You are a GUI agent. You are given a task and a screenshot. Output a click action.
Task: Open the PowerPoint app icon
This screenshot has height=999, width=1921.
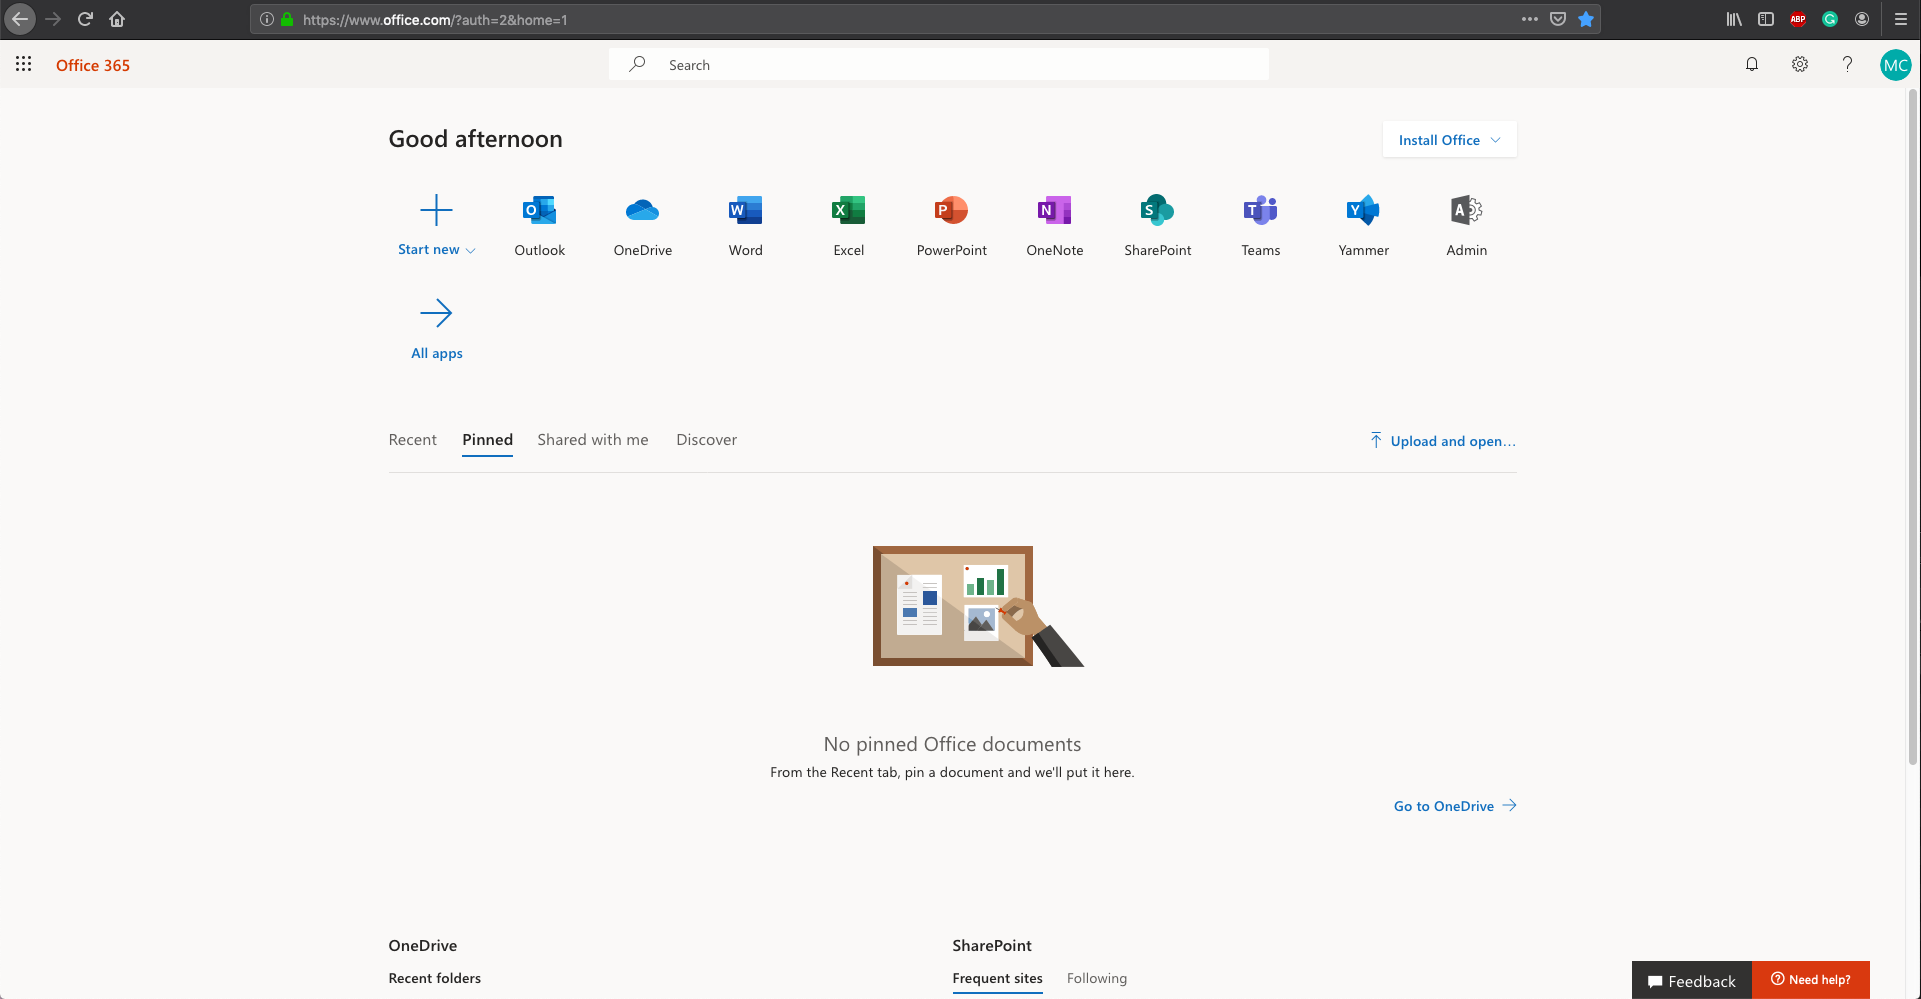951,210
